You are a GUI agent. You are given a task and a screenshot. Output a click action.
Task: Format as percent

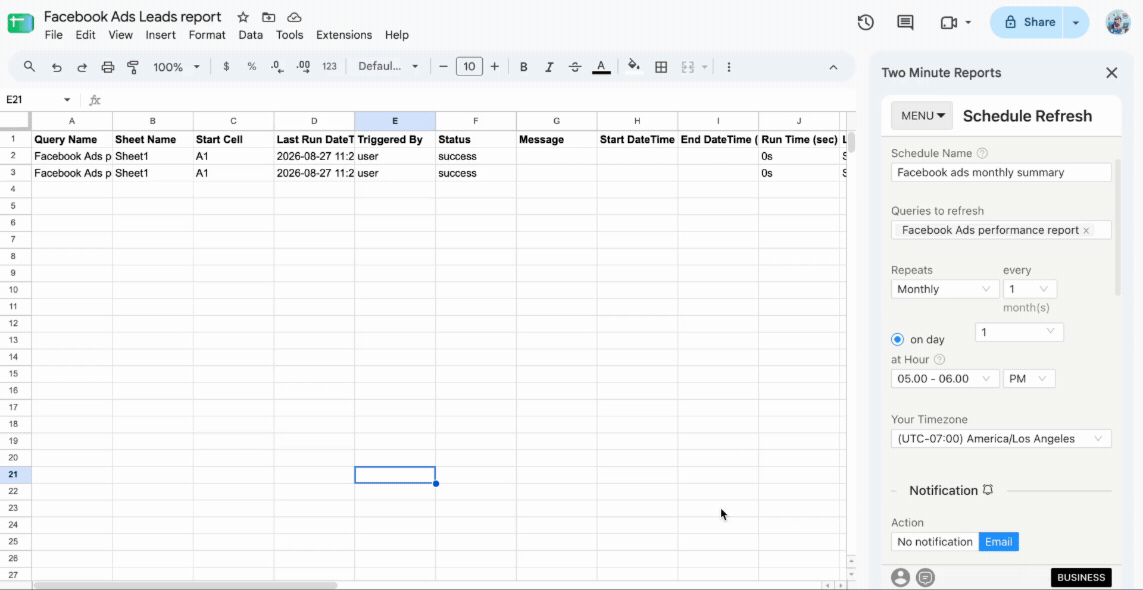click(251, 66)
